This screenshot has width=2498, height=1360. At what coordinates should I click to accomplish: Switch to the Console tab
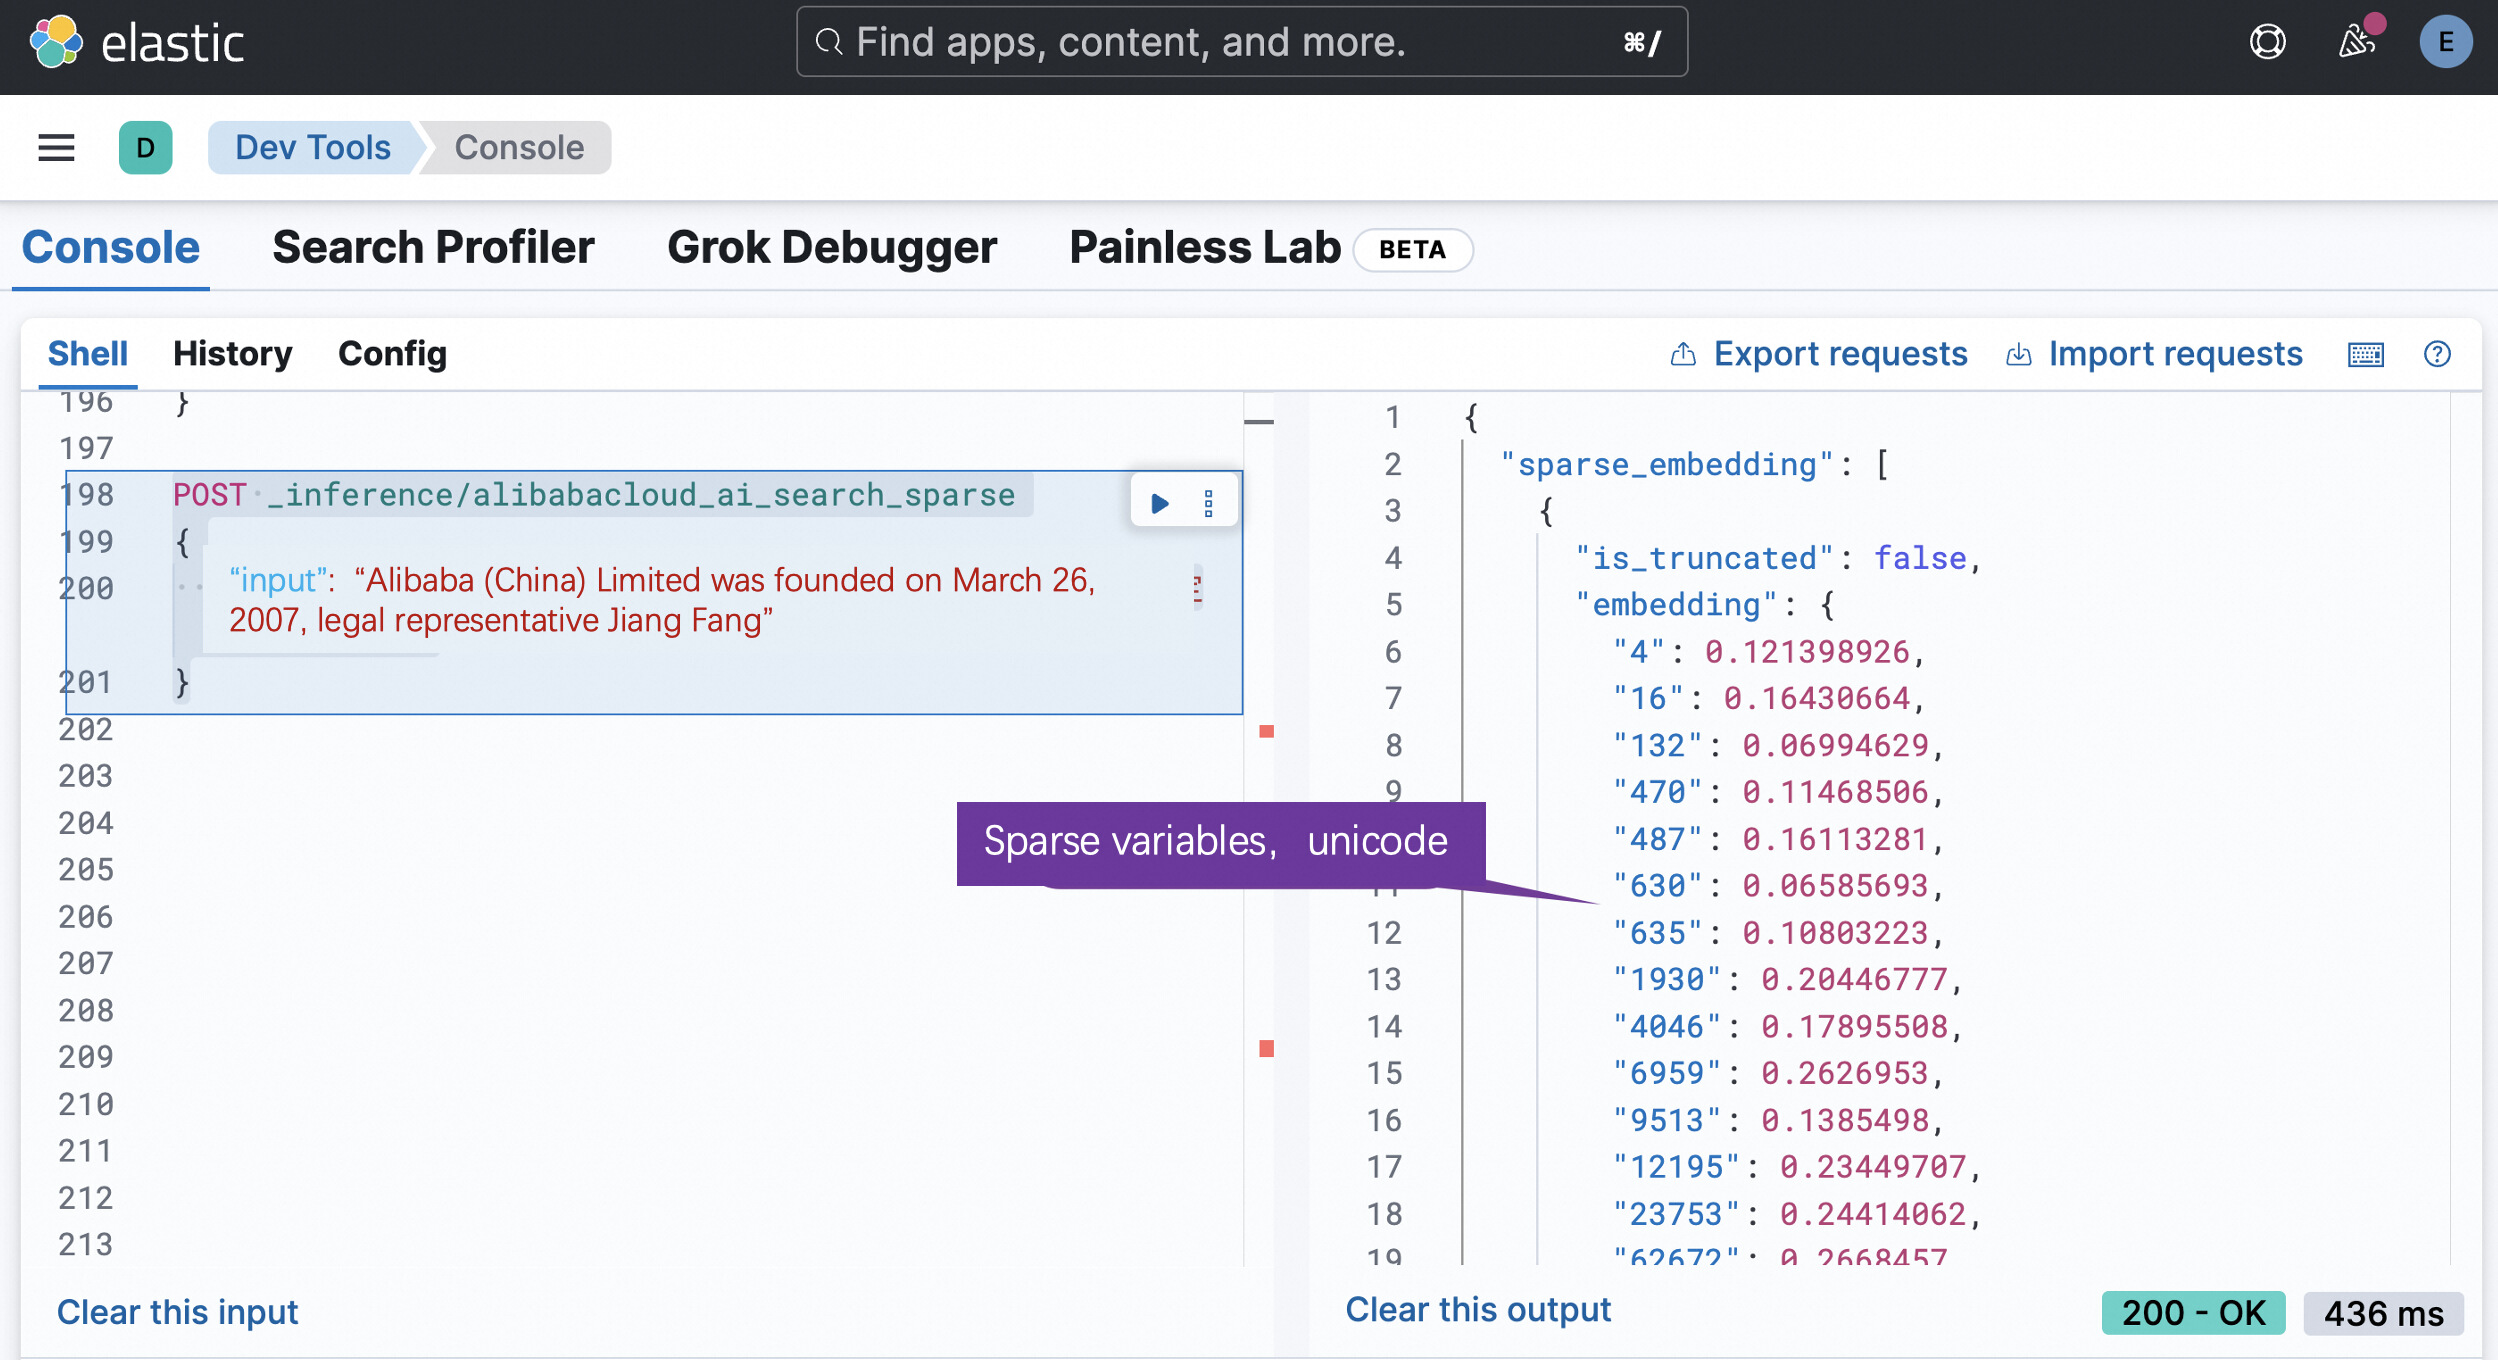click(x=111, y=248)
